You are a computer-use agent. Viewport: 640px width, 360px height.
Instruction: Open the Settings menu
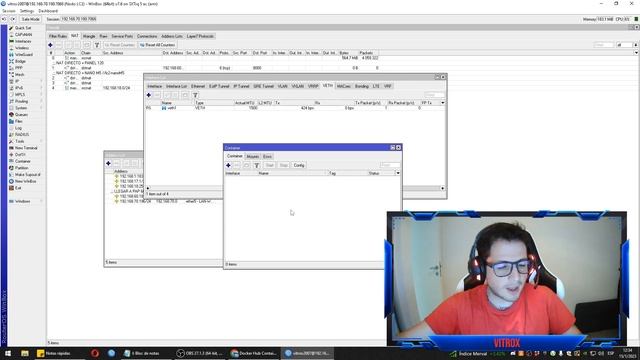click(27, 11)
